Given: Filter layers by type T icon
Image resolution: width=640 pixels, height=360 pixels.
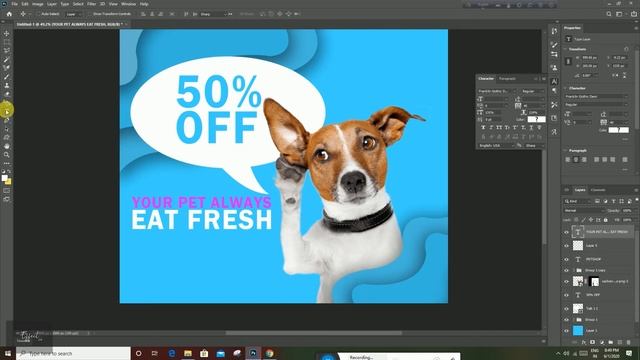Looking at the screenshot, I should [613, 201].
